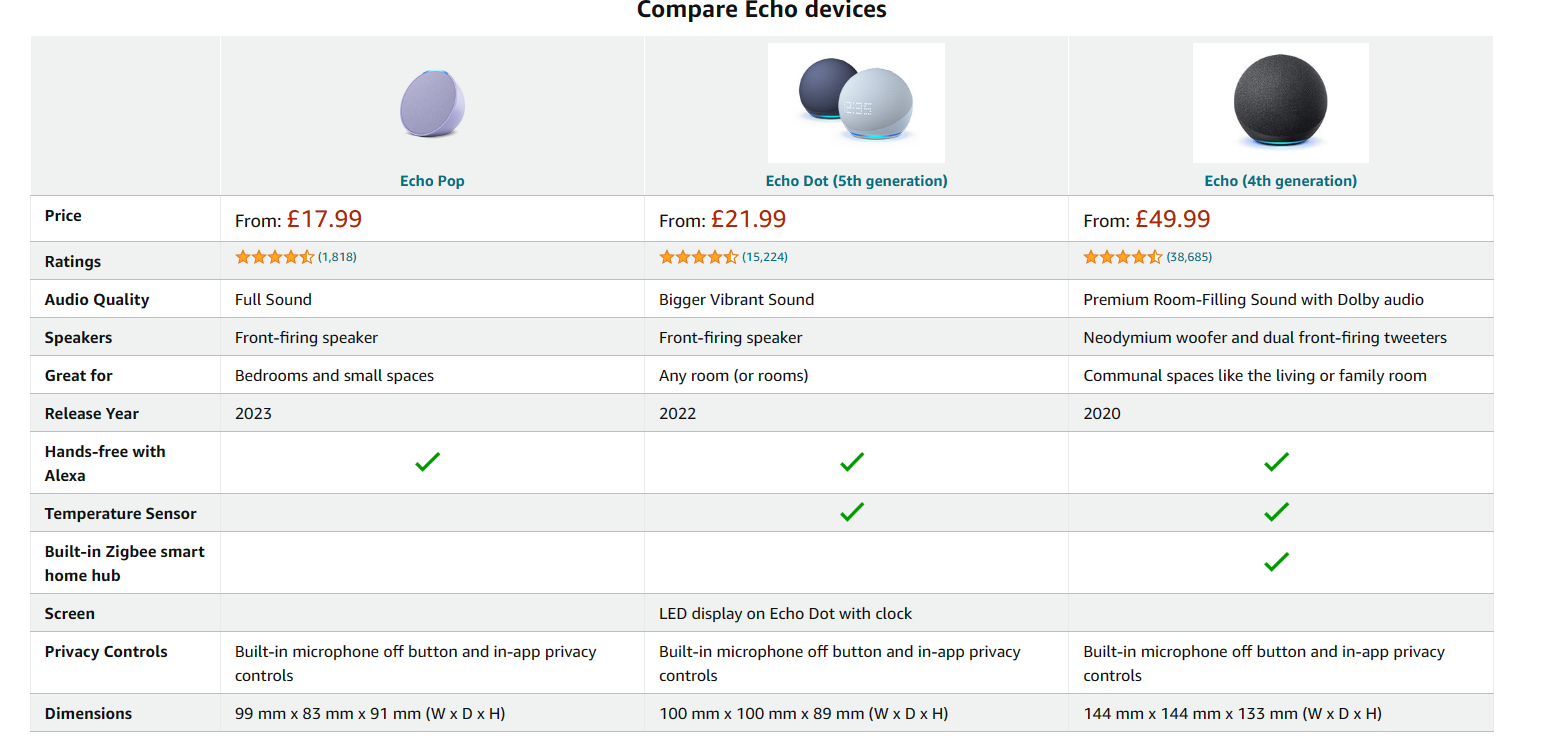Click the Echo Pop £17.99 price
This screenshot has height=745, width=1543.
pos(324,219)
